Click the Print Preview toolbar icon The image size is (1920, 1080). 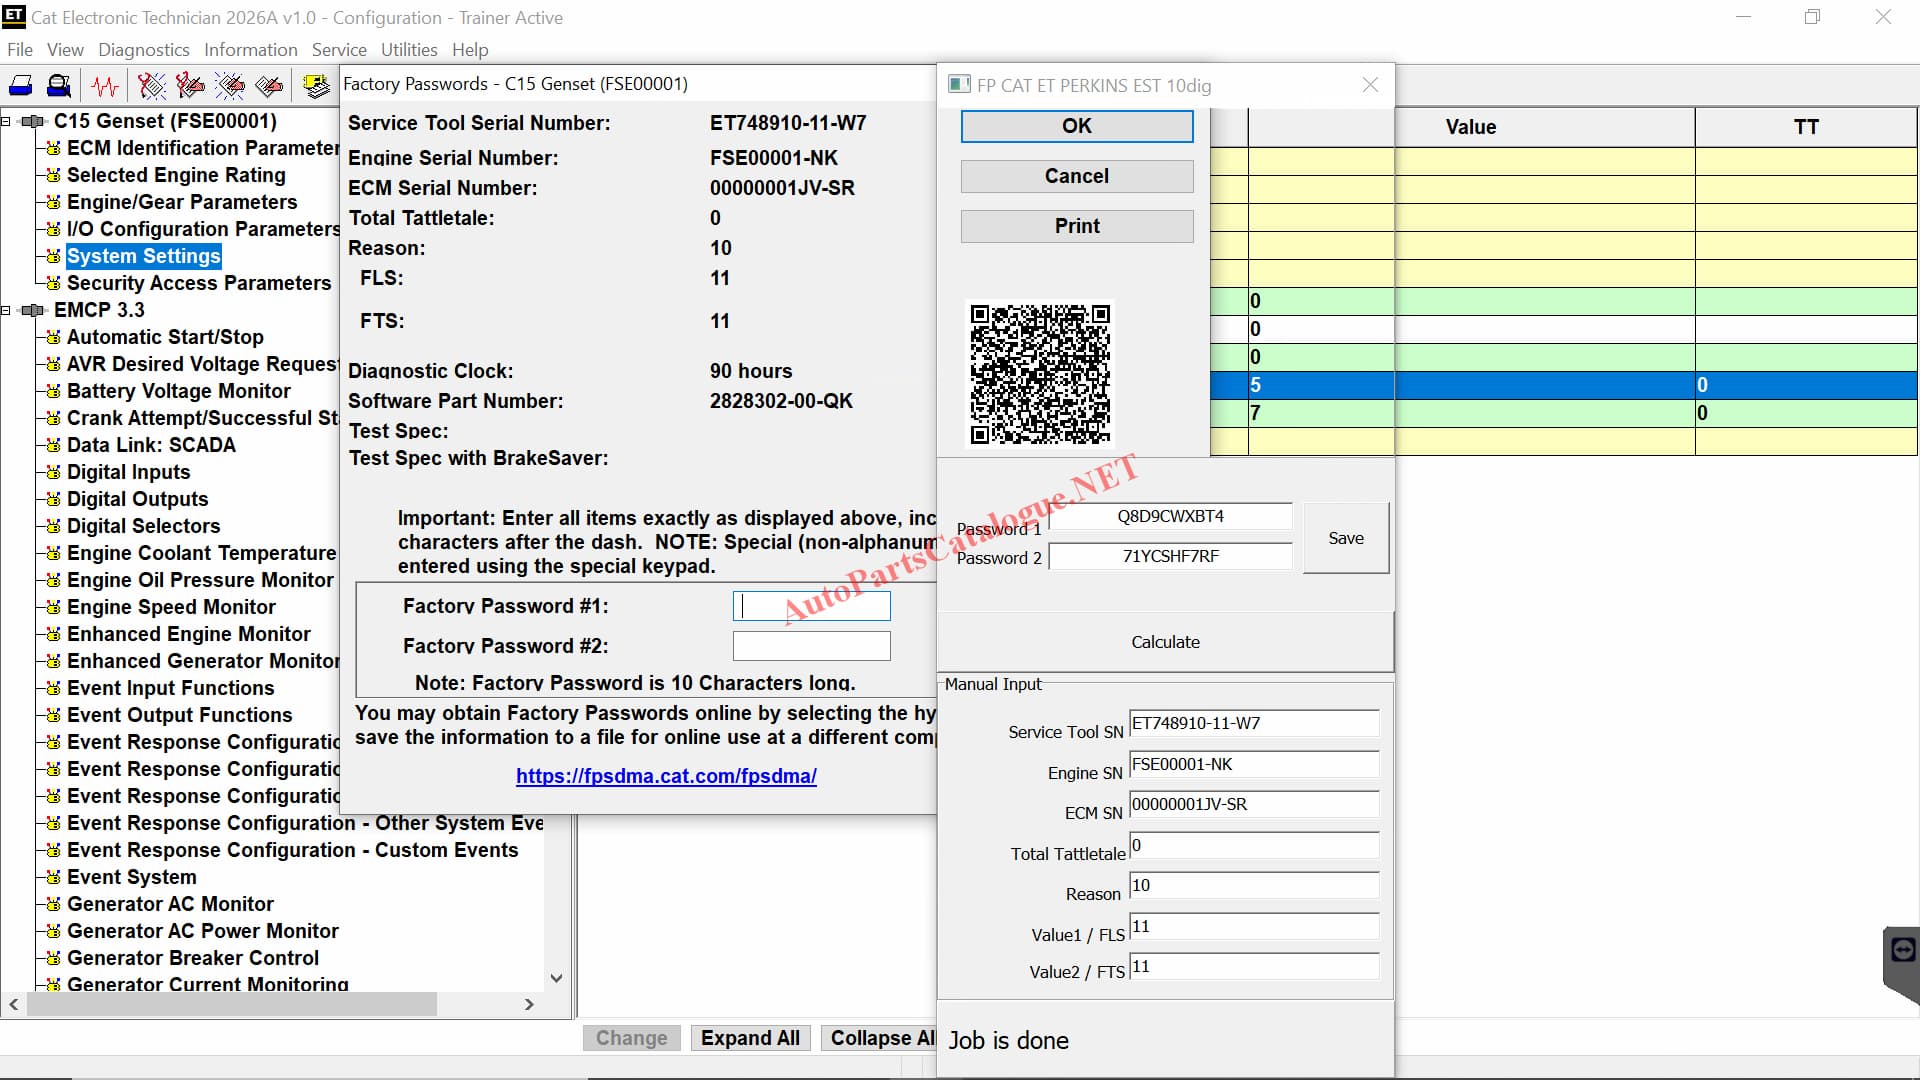point(59,86)
